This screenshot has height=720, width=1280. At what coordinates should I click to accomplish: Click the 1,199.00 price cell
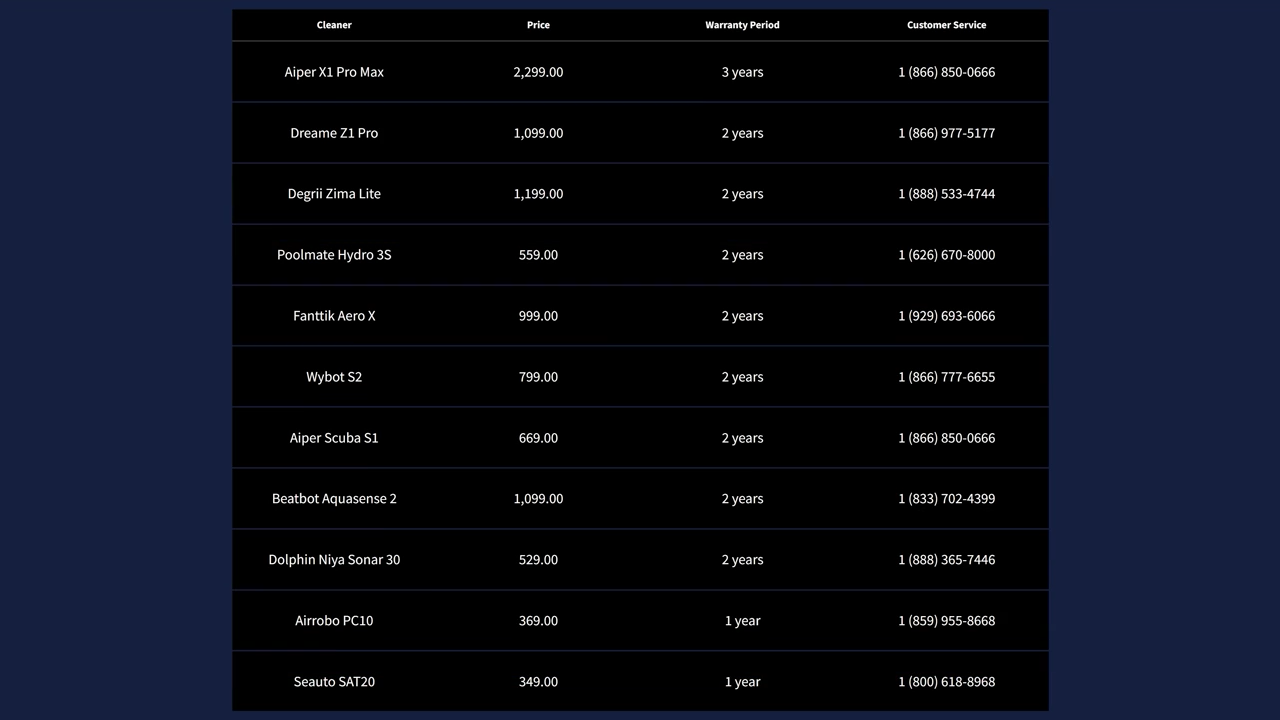(538, 194)
